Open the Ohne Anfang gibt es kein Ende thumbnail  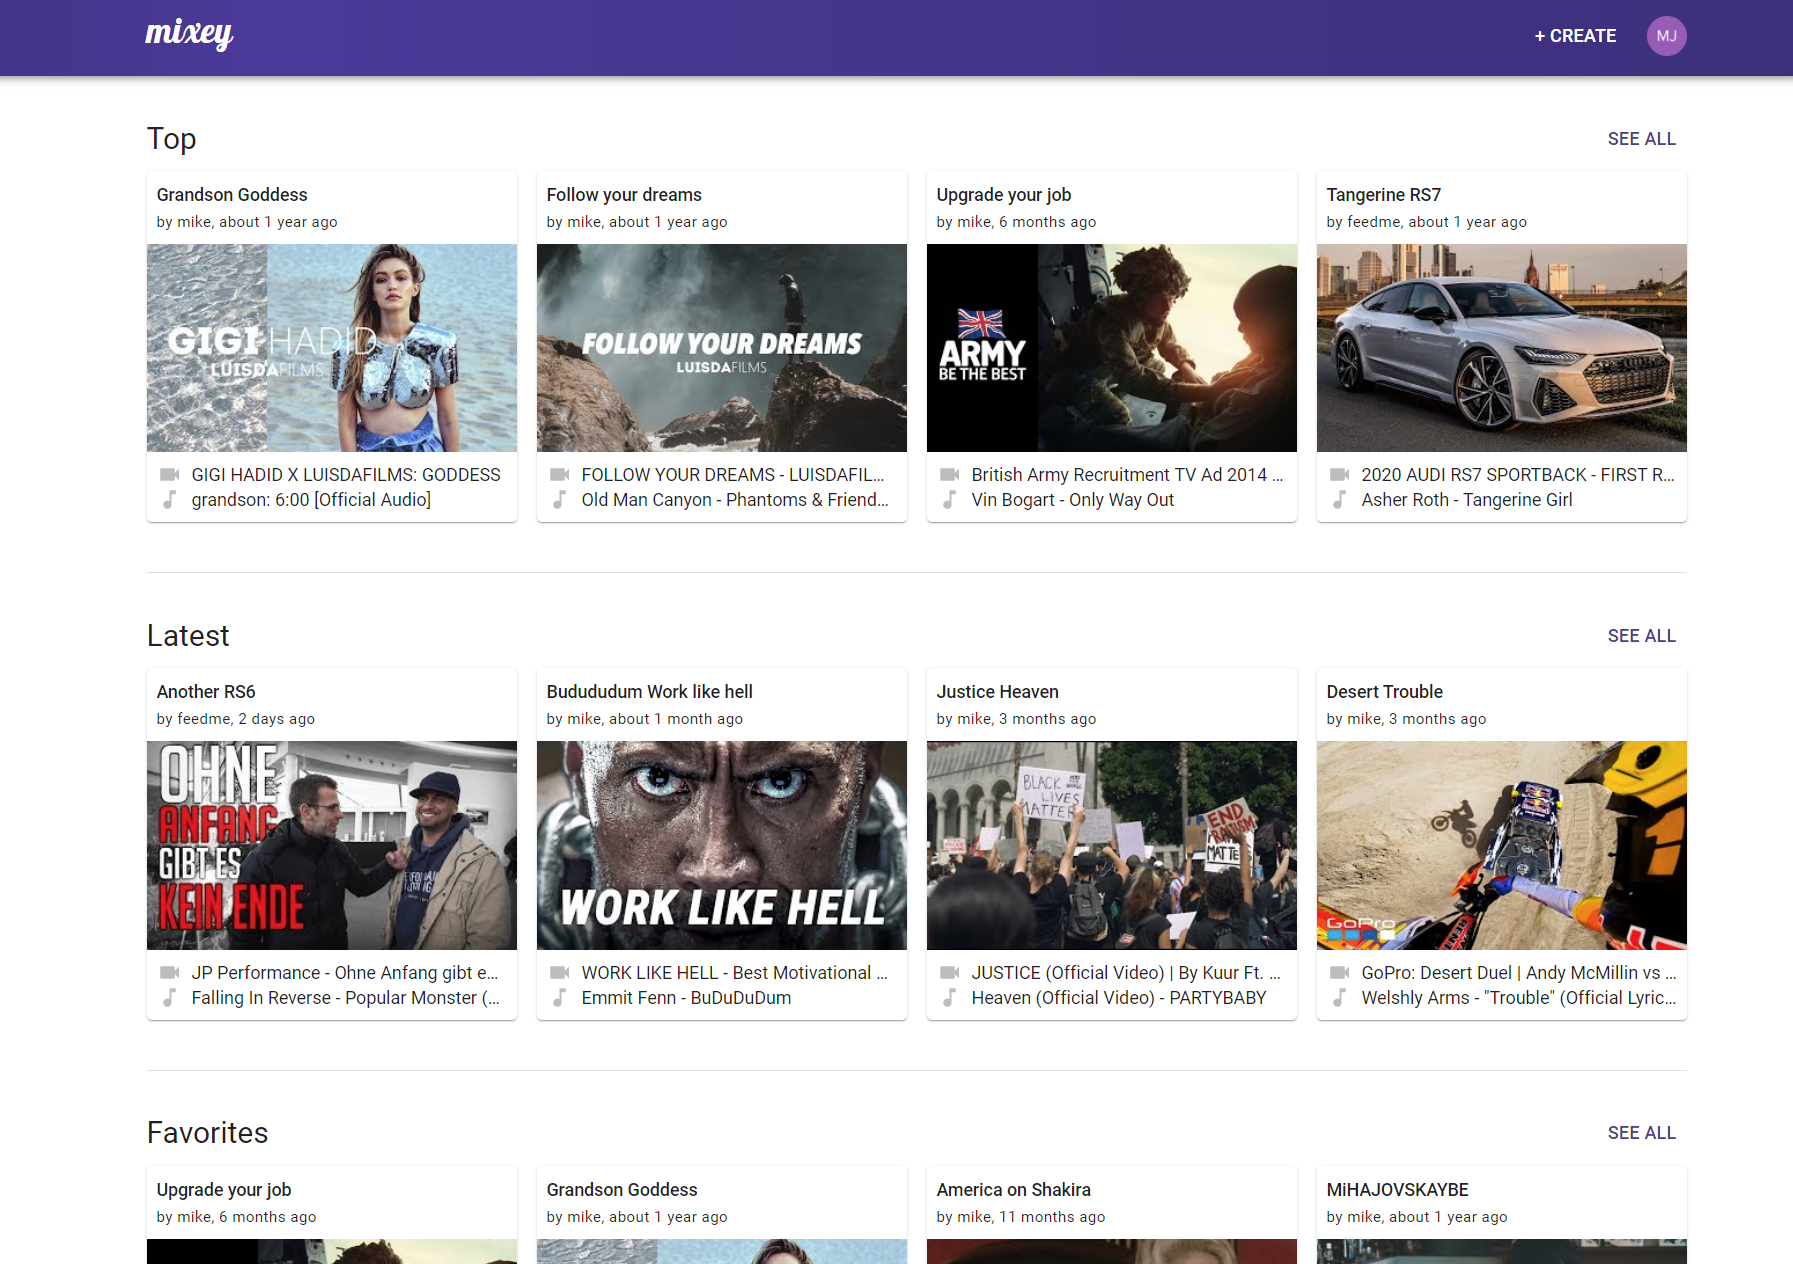[332, 845]
